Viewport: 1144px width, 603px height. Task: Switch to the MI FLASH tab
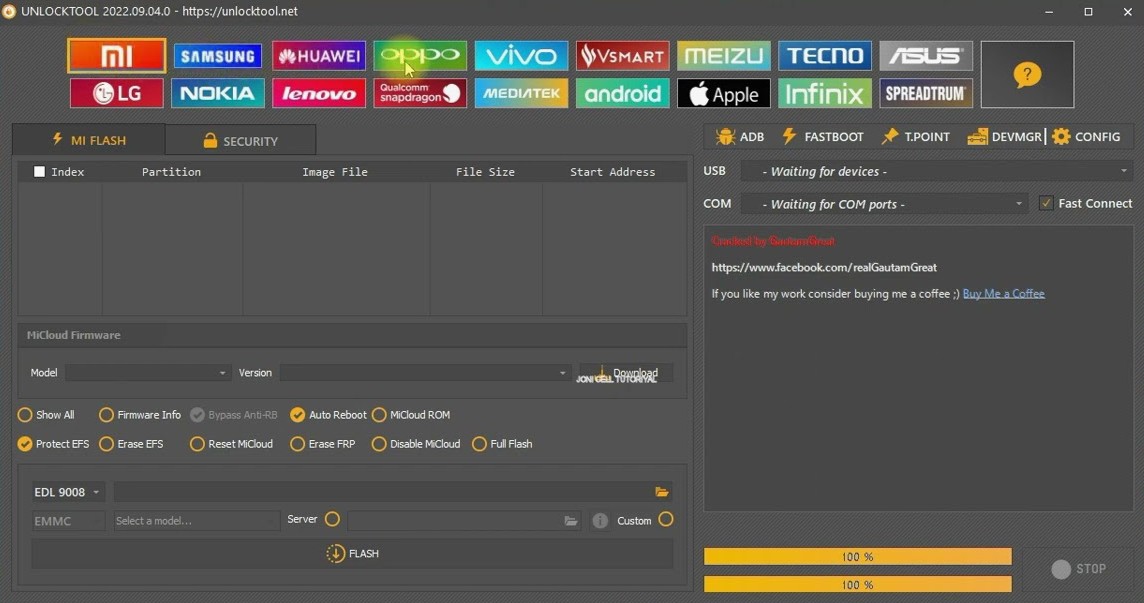[x=88, y=139]
